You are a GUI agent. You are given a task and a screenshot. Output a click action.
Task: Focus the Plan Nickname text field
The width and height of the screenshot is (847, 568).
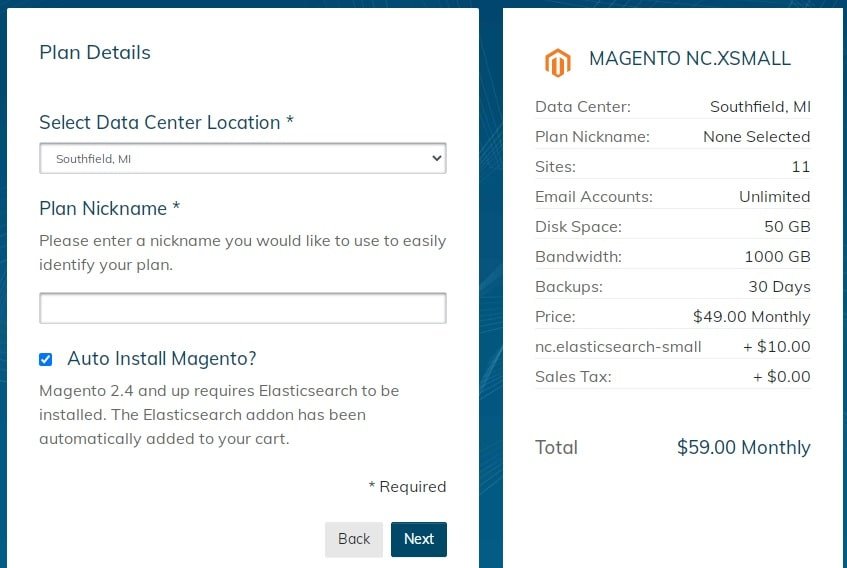[243, 308]
